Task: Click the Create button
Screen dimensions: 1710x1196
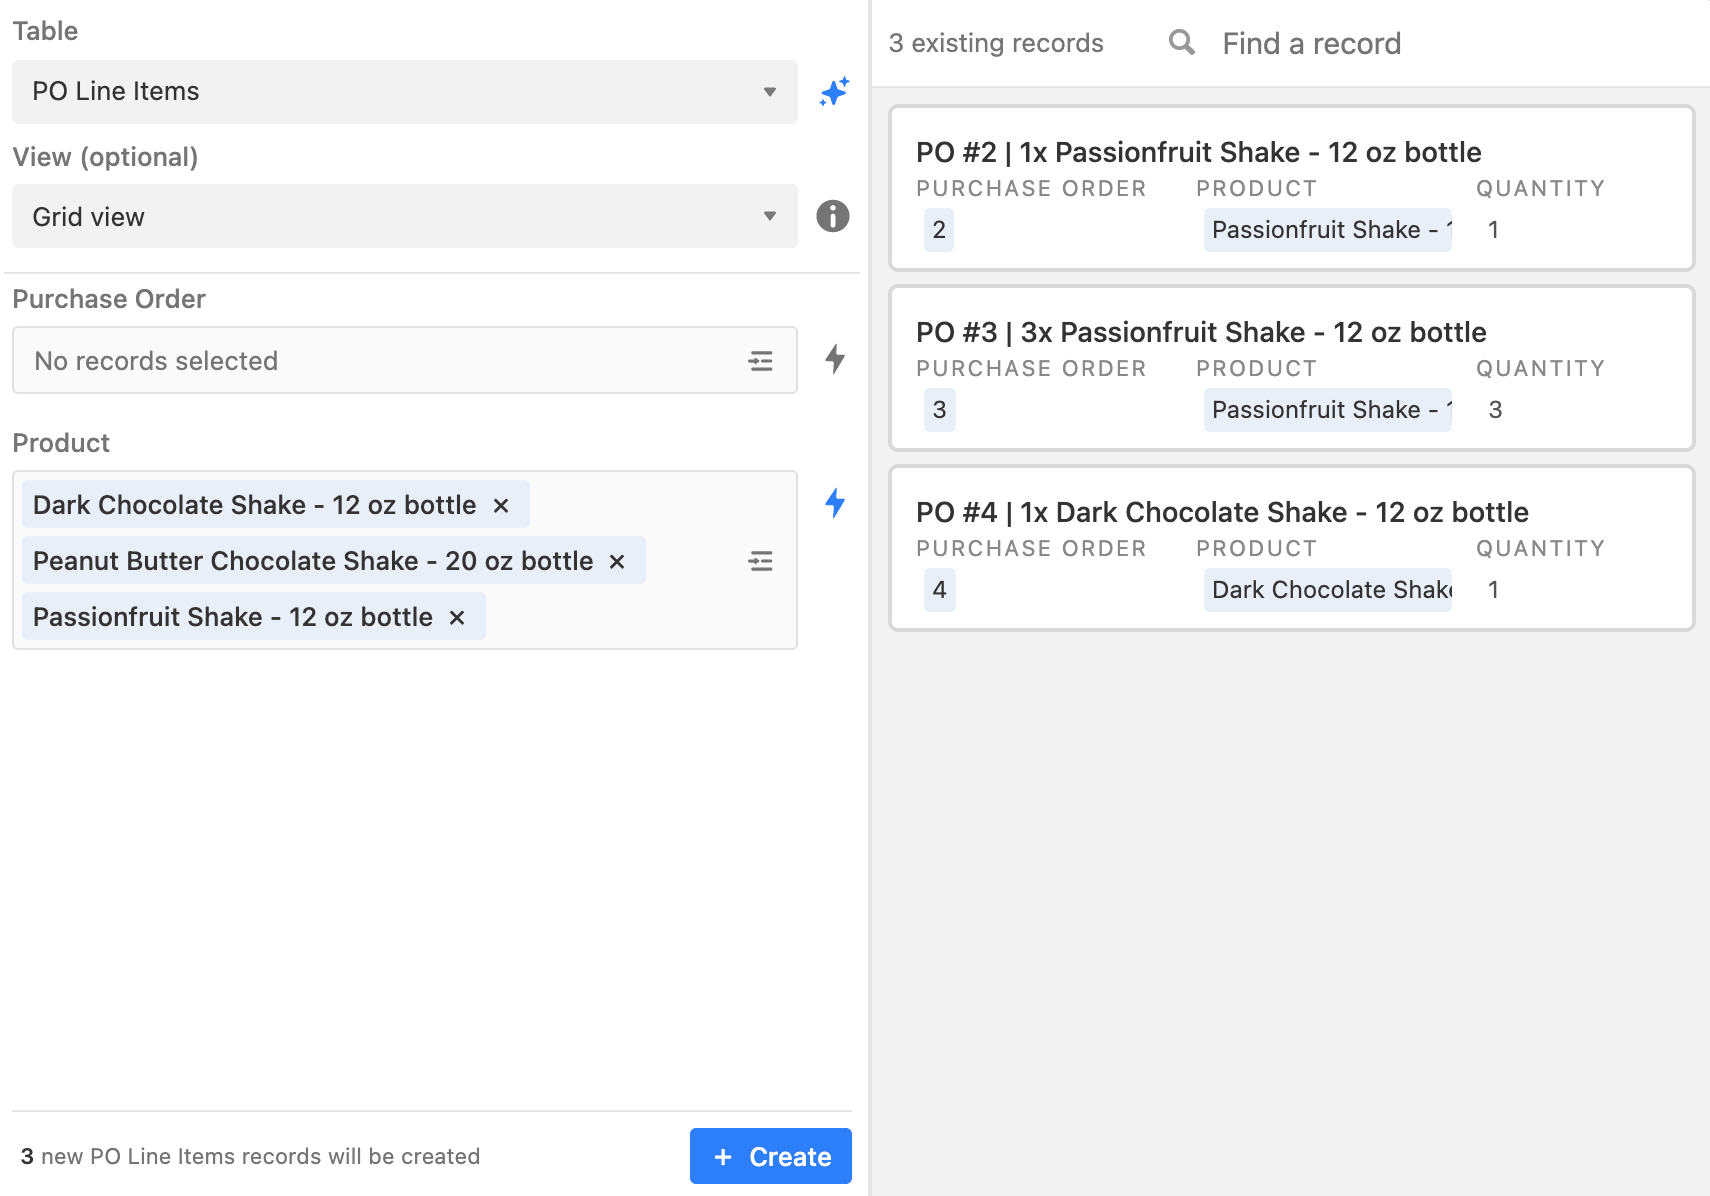Action: pyautogui.click(x=770, y=1156)
